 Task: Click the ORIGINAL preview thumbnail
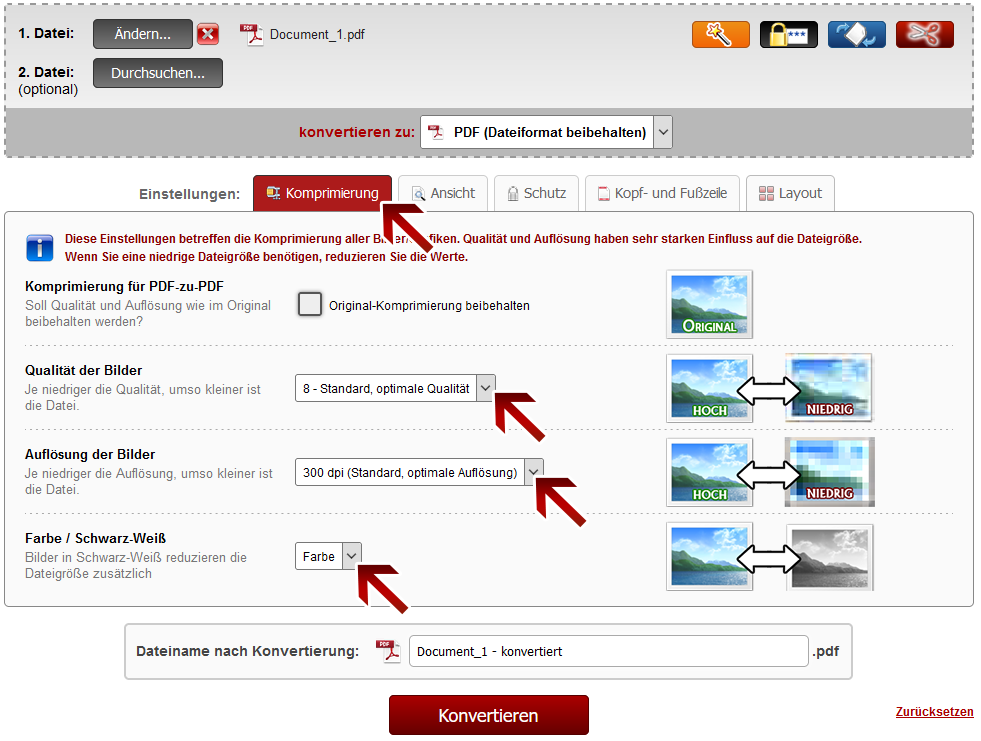(709, 304)
